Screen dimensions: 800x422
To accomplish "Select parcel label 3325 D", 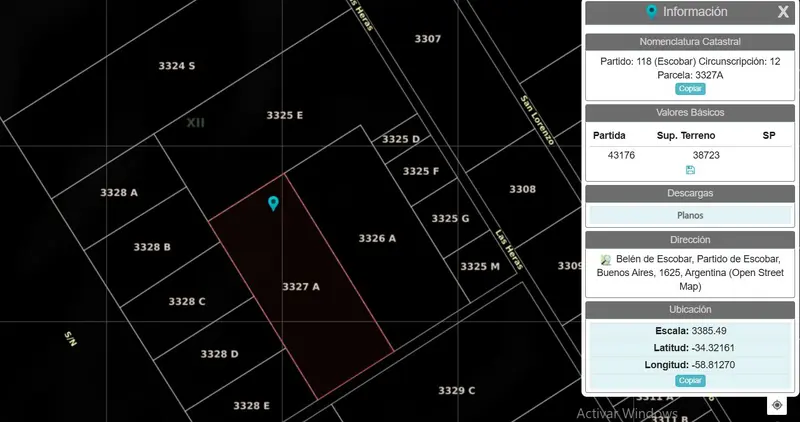I will point(401,139).
